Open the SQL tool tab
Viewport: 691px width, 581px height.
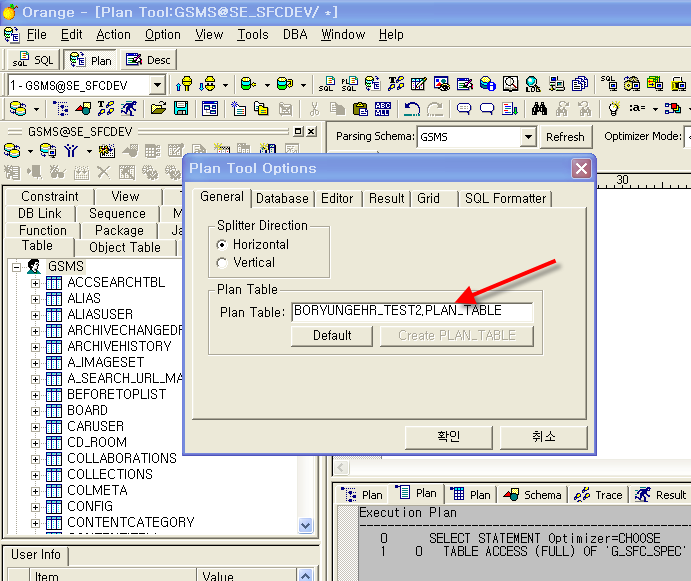click(33, 60)
